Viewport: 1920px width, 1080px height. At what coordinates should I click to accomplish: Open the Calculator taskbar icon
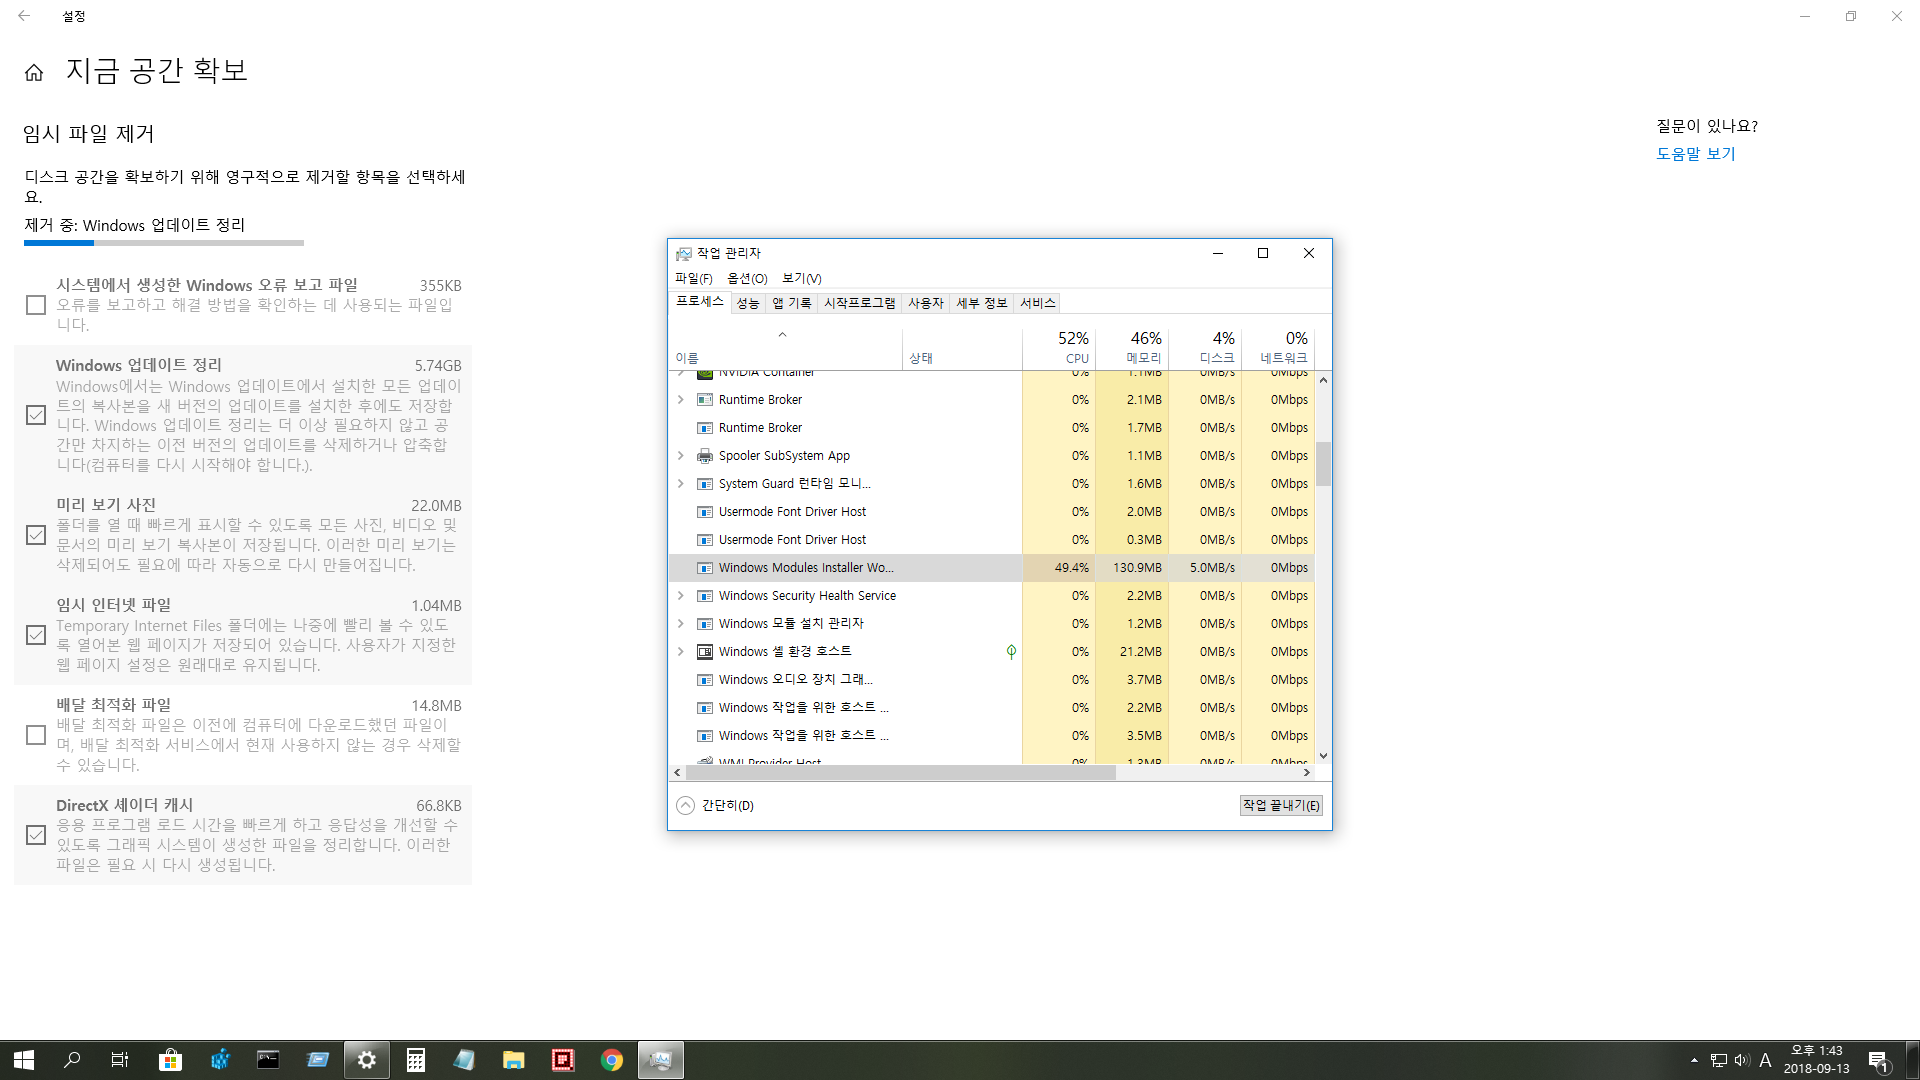click(x=415, y=1060)
